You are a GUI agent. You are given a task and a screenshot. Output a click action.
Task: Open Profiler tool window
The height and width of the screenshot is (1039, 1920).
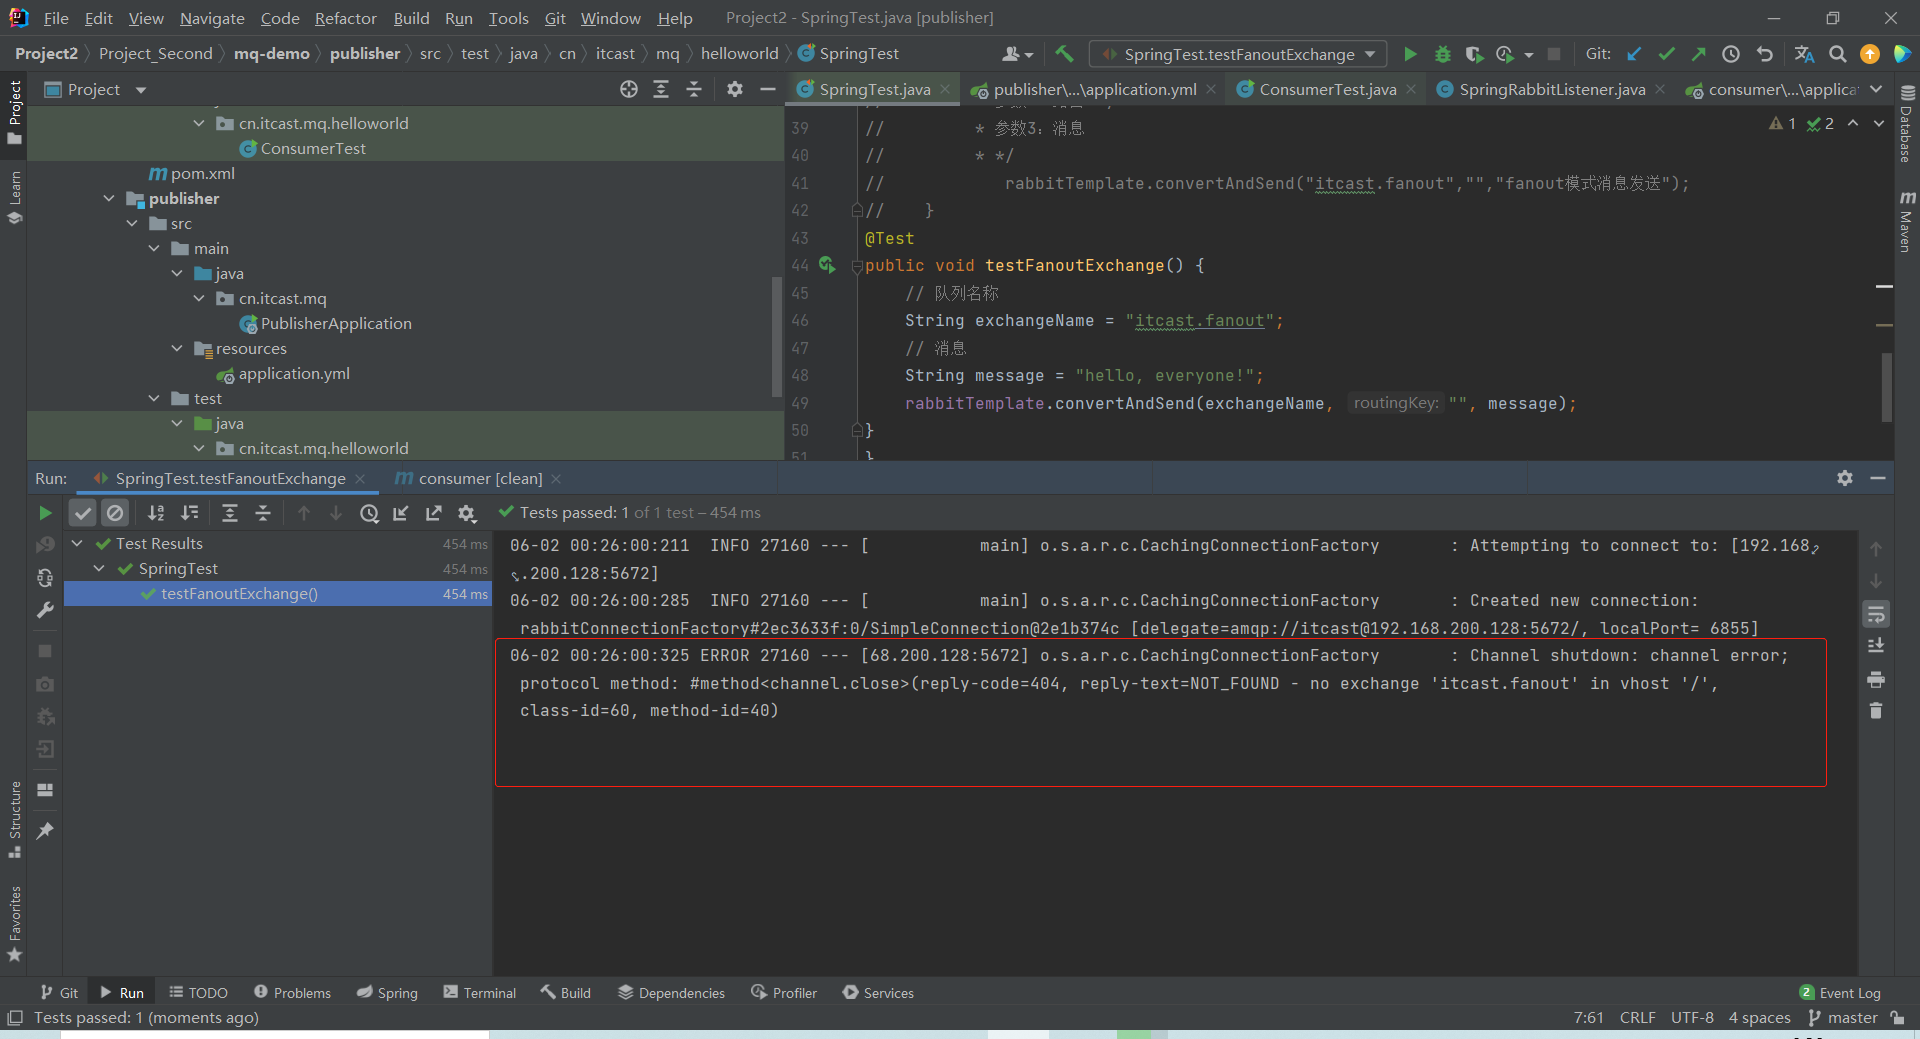[x=784, y=993]
